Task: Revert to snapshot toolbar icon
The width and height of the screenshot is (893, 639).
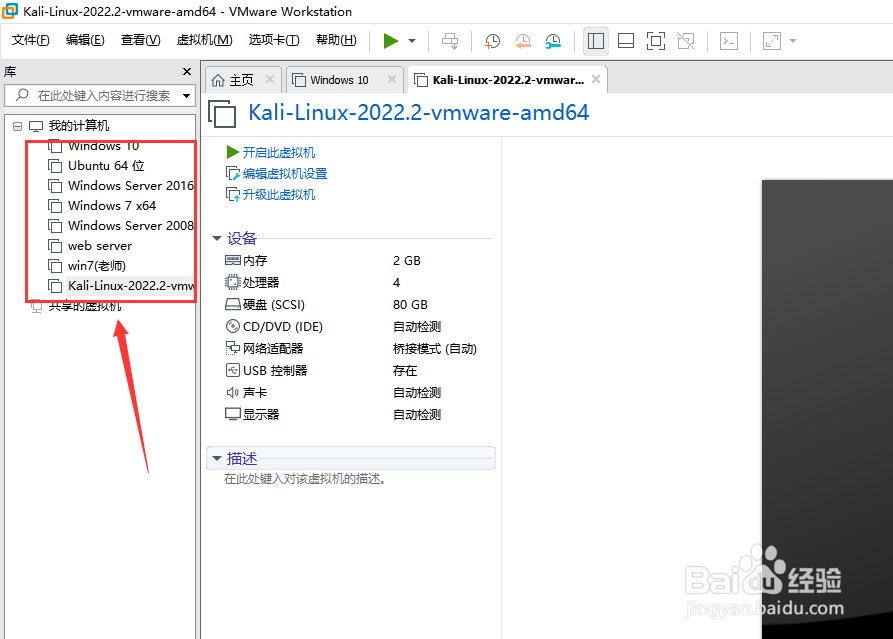Action: 523,41
